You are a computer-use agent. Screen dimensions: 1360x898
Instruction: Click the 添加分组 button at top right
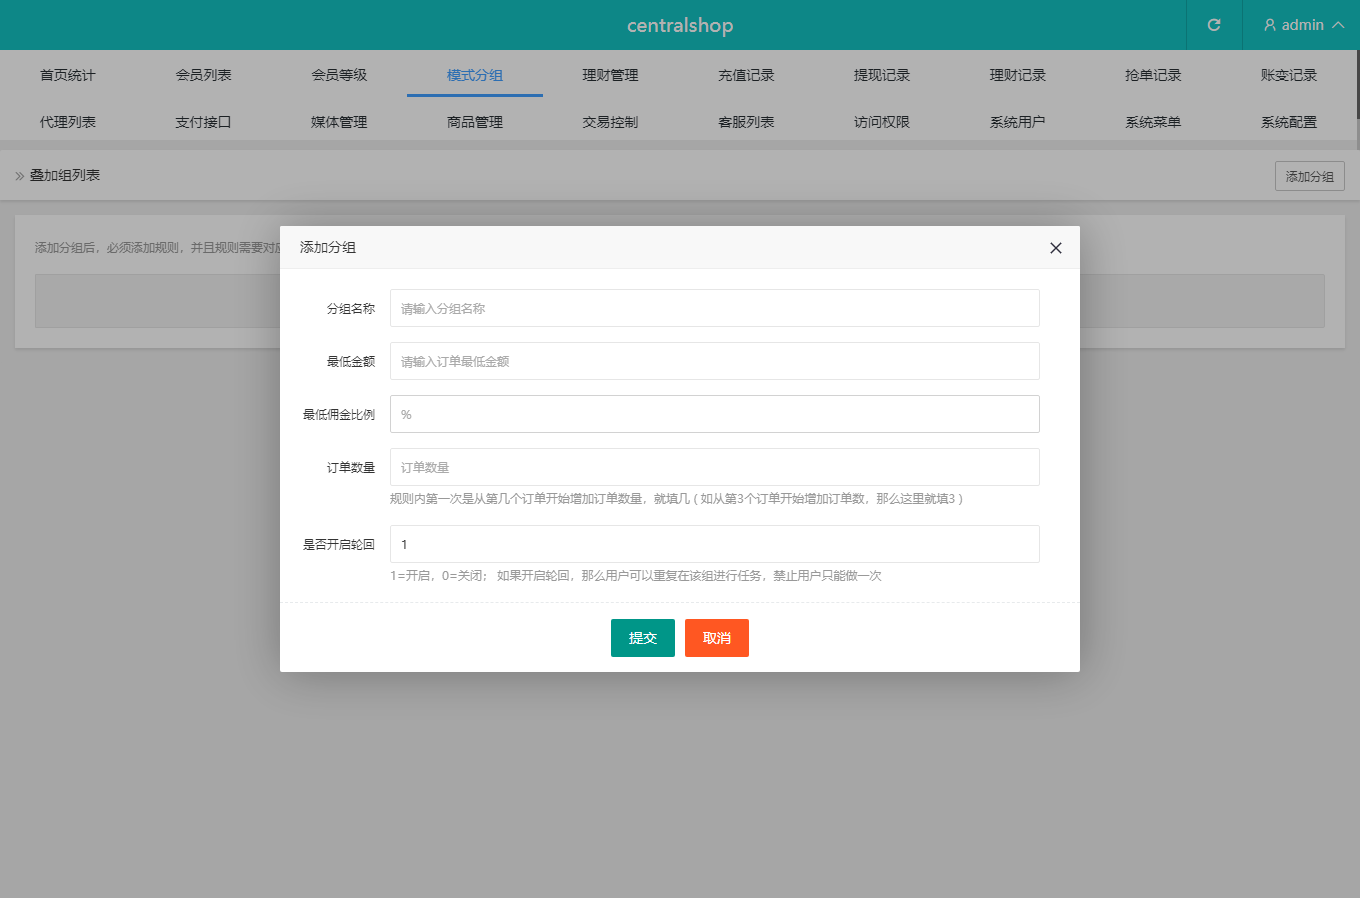(1309, 176)
